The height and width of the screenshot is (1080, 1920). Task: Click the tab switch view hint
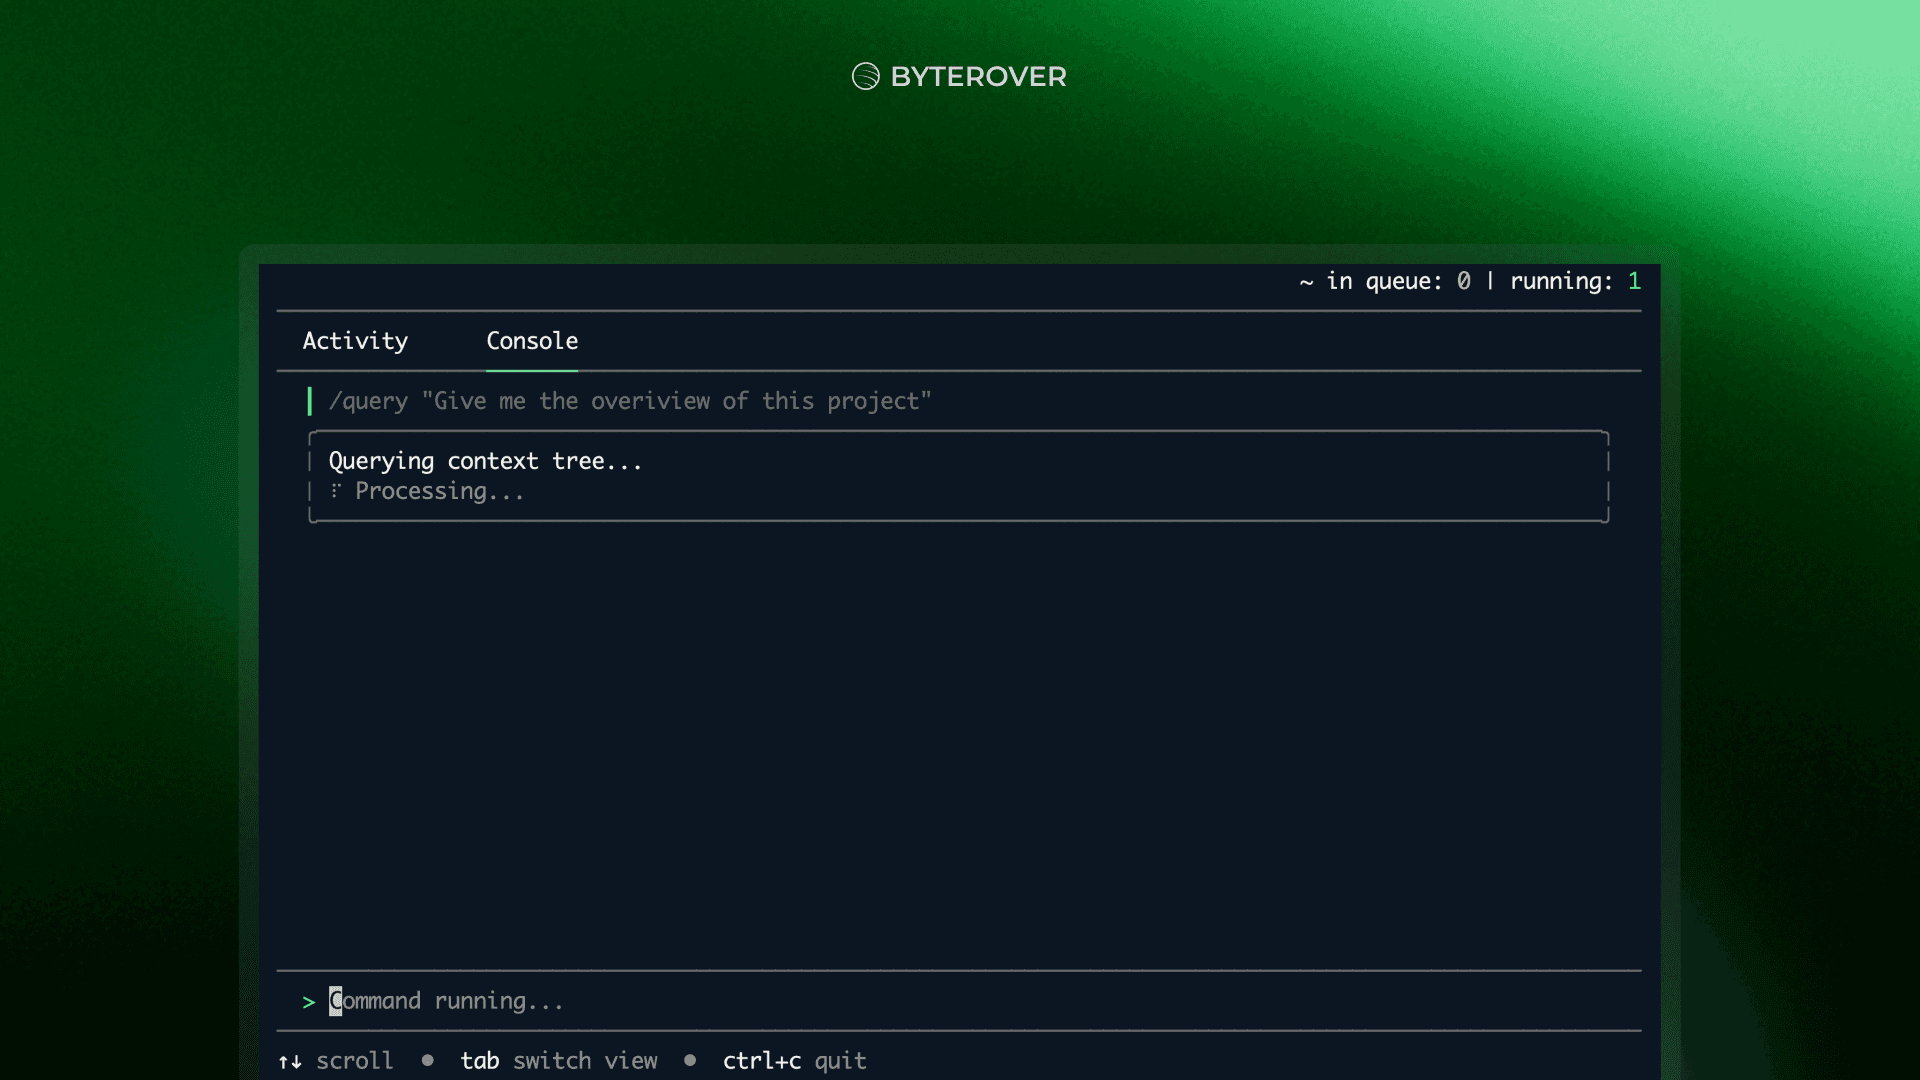pyautogui.click(x=558, y=1061)
